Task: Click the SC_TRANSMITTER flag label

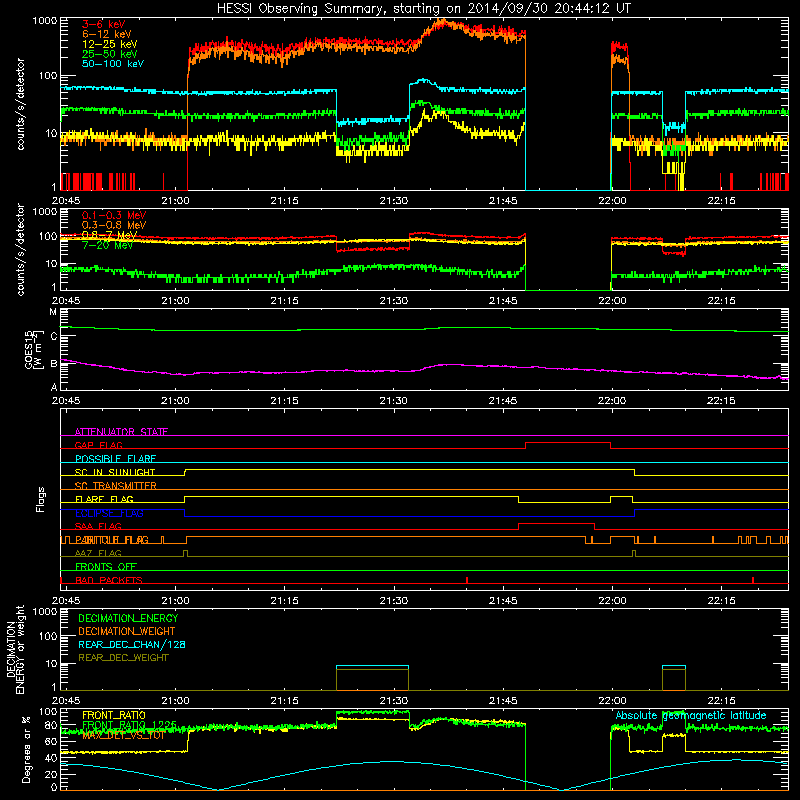Action: pyautogui.click(x=115, y=486)
